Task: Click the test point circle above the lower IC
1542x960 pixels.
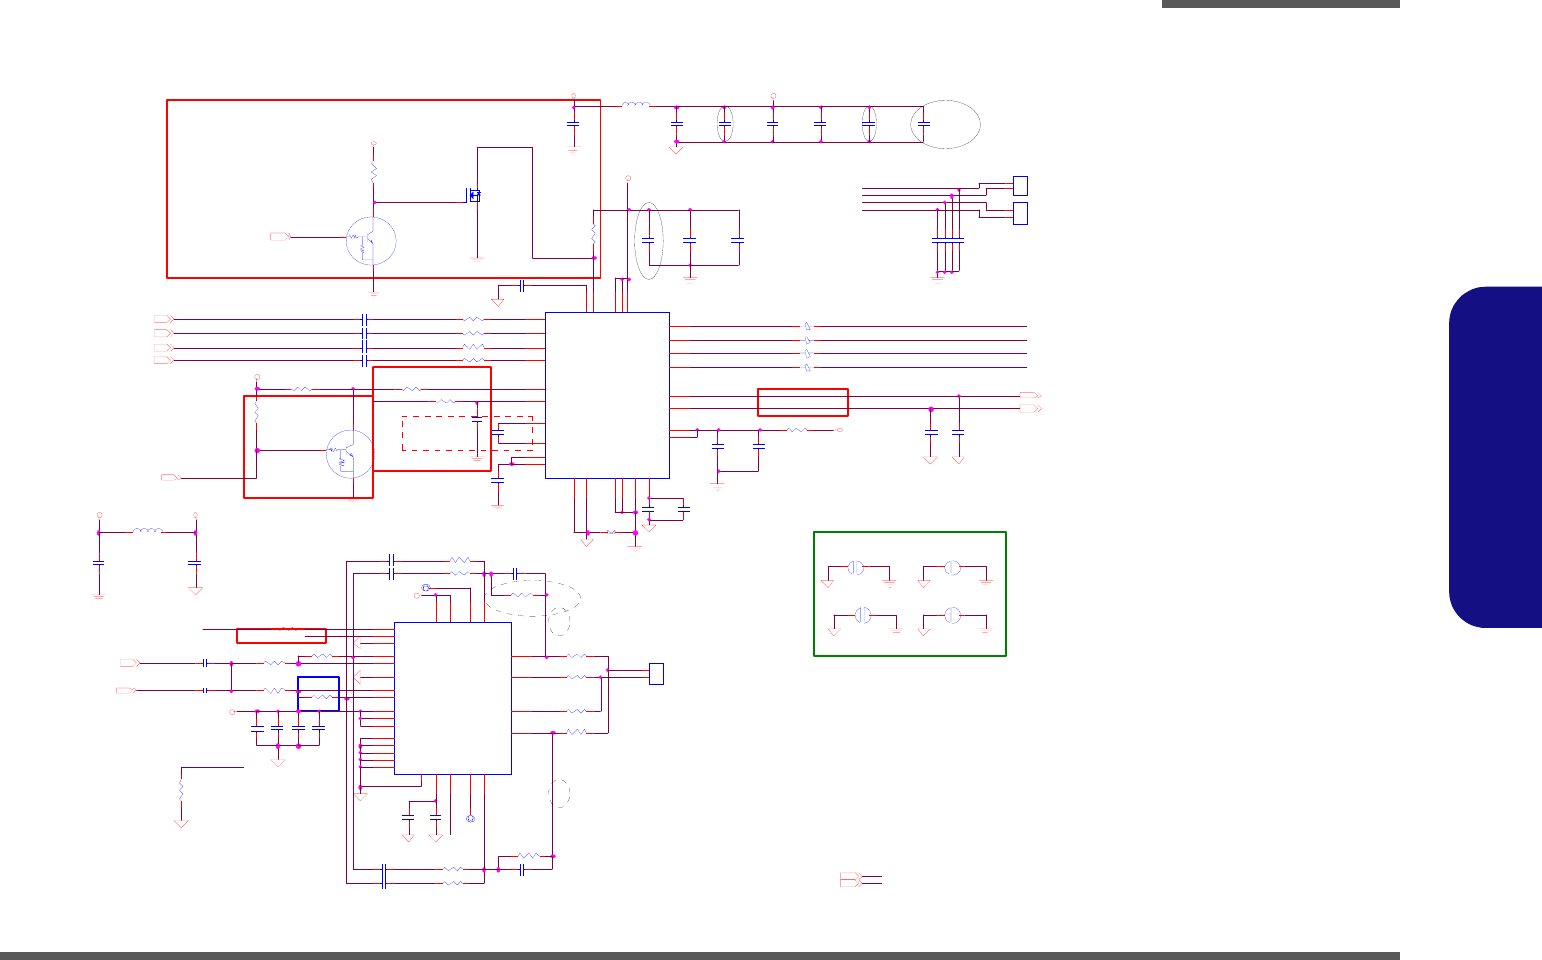Action: point(425,587)
